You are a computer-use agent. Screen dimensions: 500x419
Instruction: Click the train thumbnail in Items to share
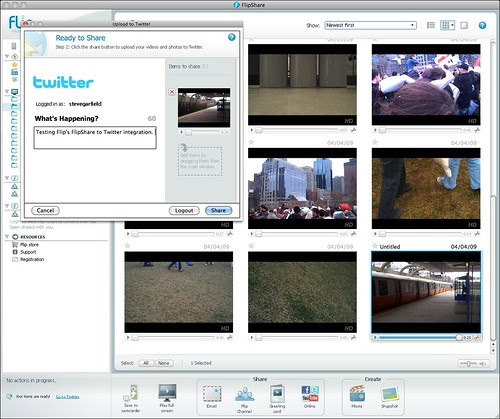point(204,108)
